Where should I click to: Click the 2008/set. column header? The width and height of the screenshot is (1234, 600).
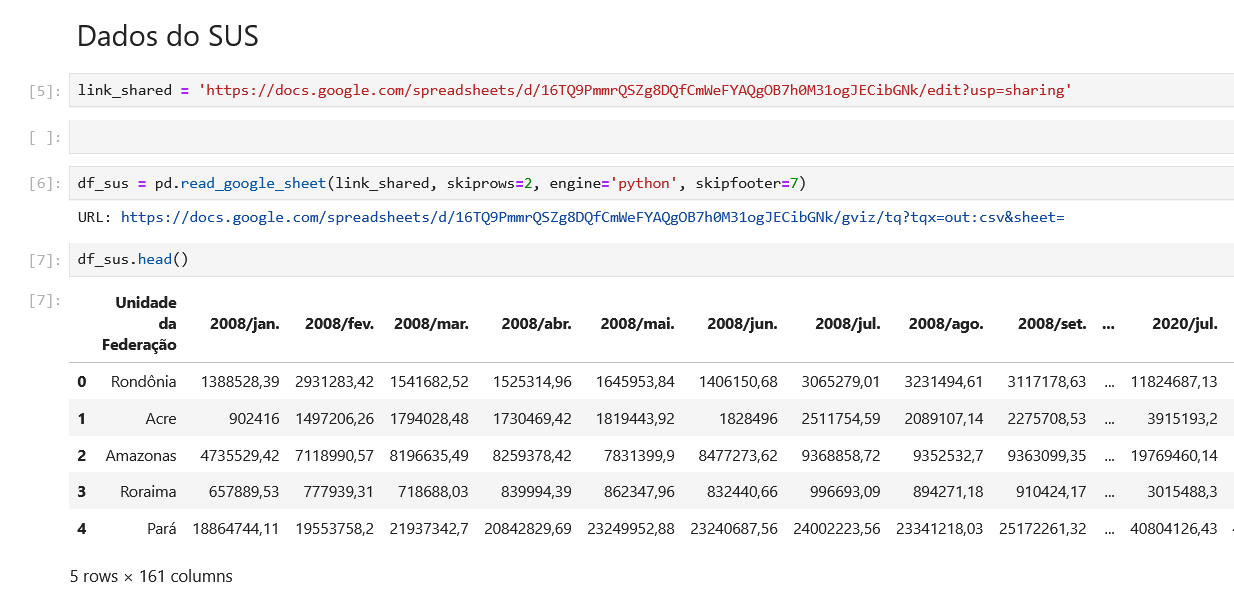tap(1052, 324)
